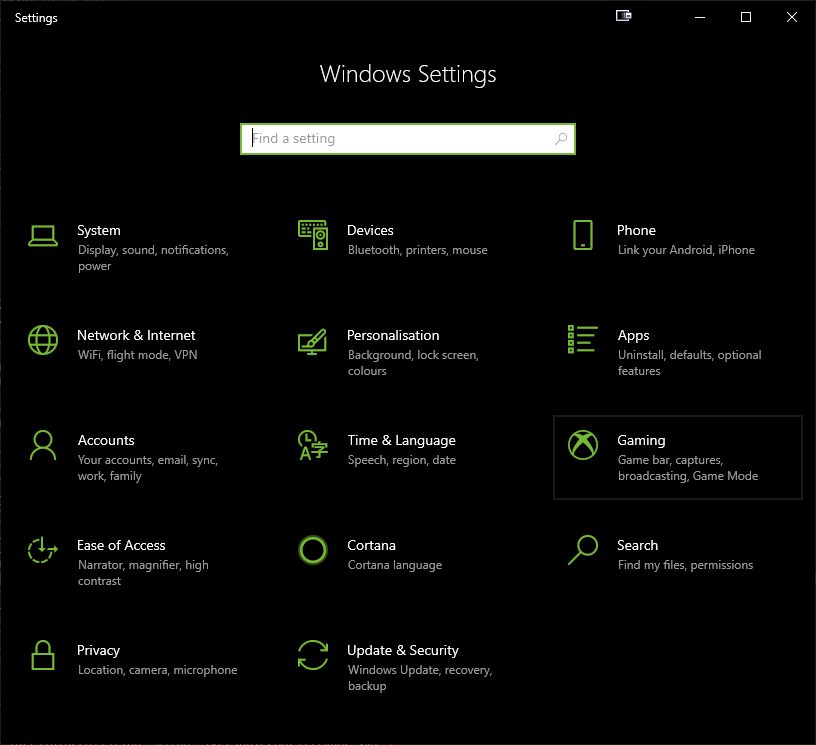Open the Gaming Xbox icon

(583, 445)
